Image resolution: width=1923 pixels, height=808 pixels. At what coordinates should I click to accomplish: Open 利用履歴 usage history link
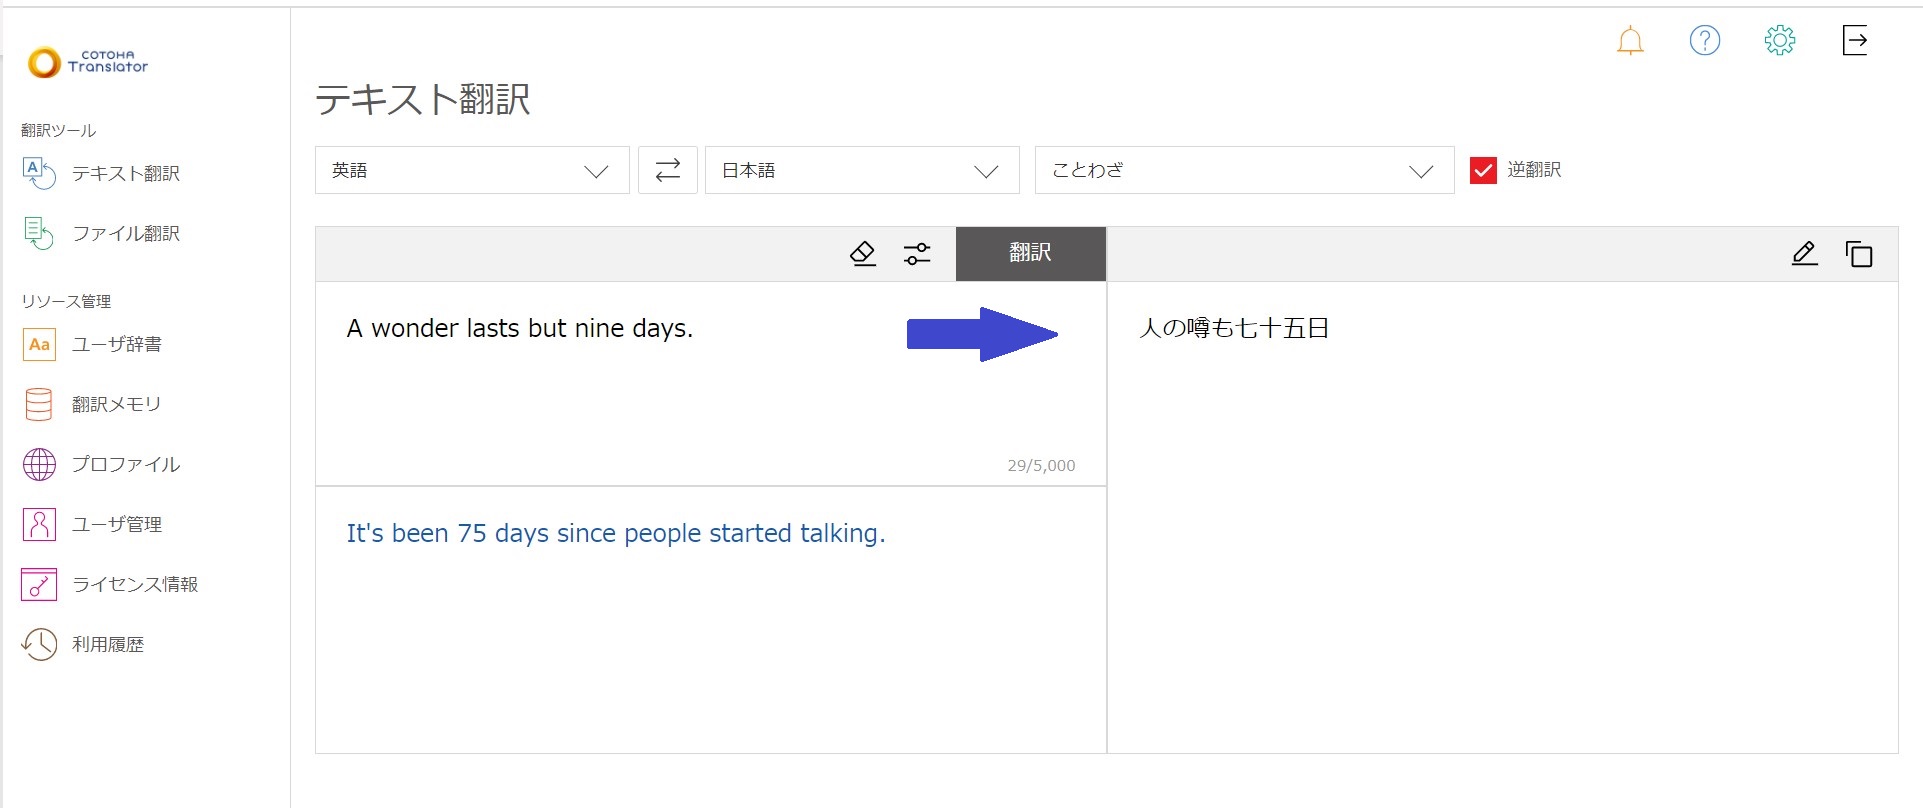coord(107,645)
